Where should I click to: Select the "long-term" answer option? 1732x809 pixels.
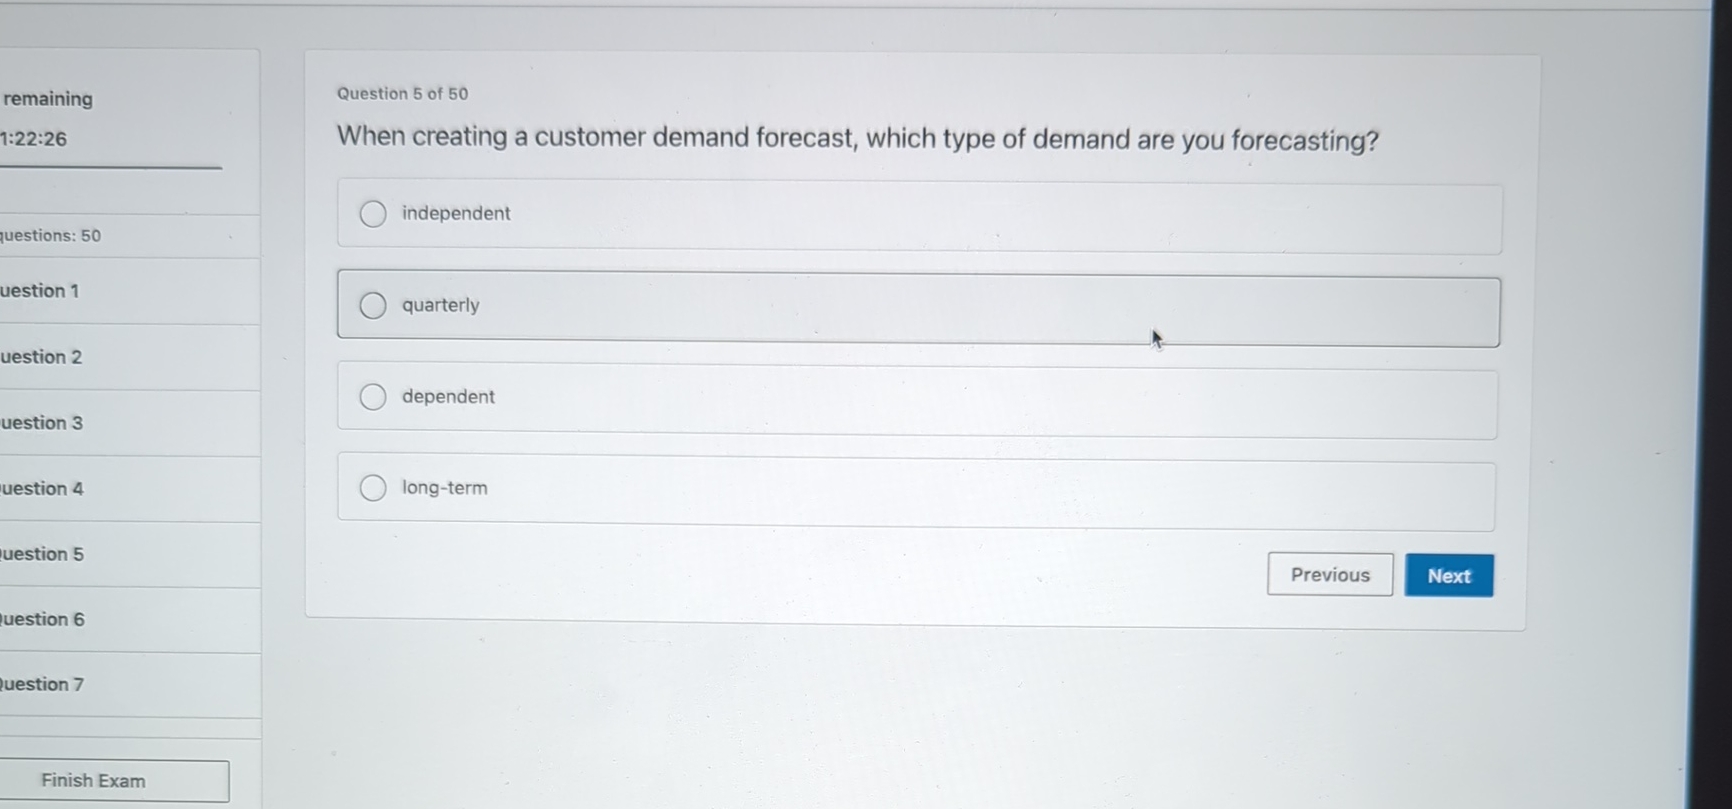pyautogui.click(x=372, y=487)
